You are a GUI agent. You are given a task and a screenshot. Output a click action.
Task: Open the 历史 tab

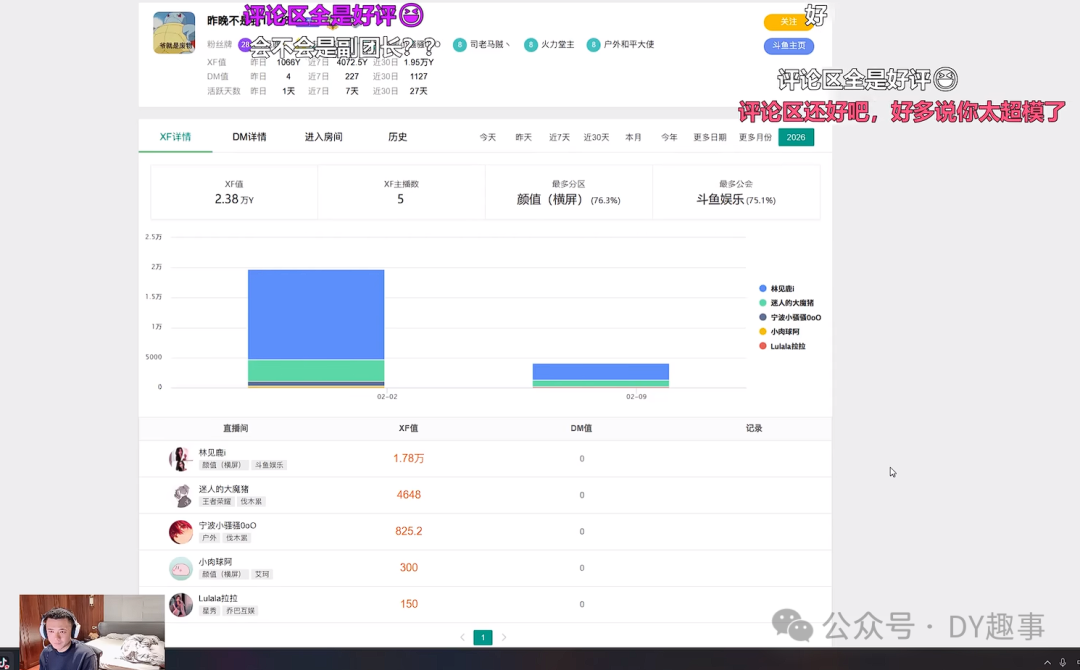(397, 137)
